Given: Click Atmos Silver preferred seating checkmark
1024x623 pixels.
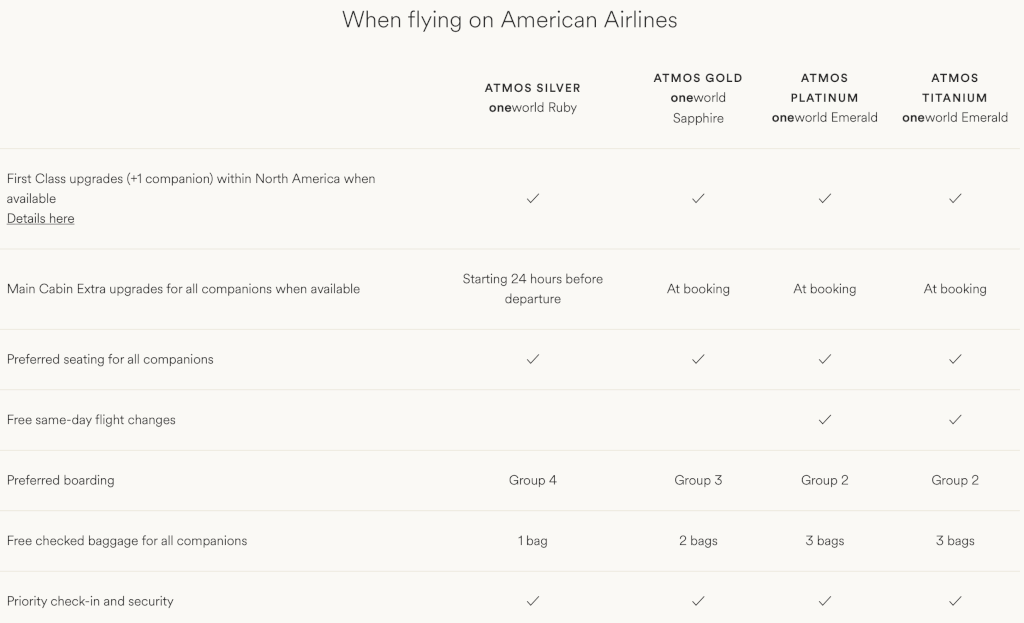Looking at the screenshot, I should click(x=533, y=359).
